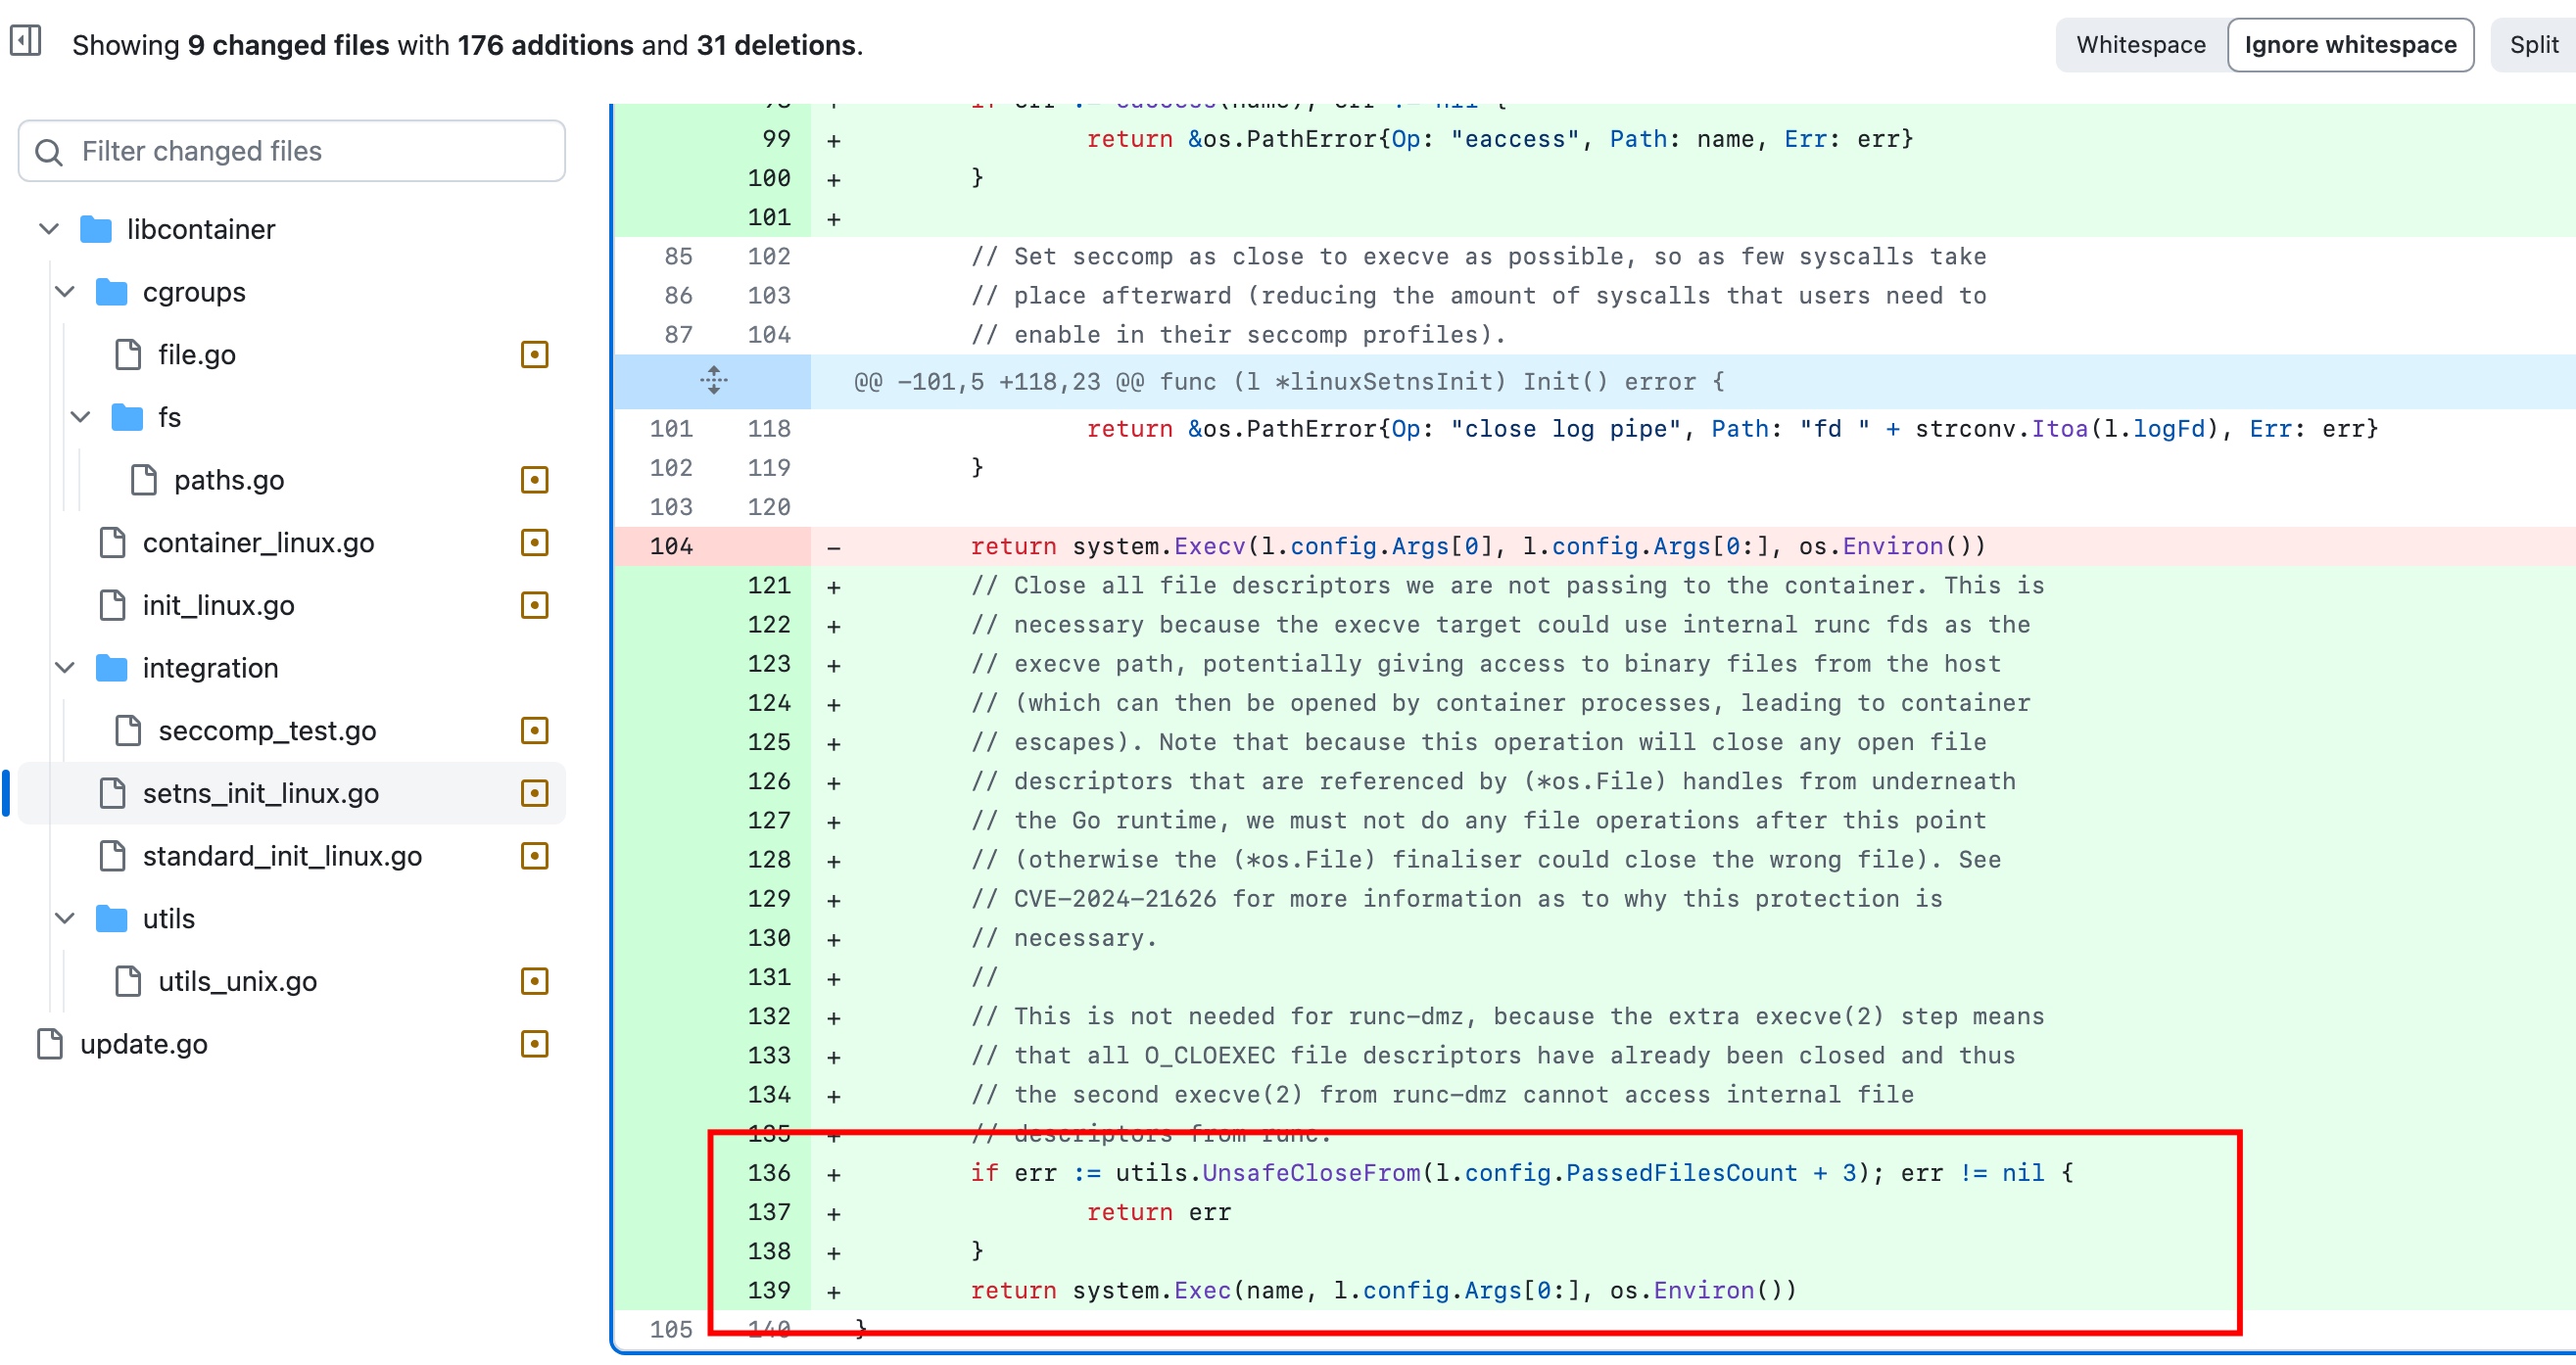Click modified status icon for utils_unix.go
The height and width of the screenshot is (1365, 2576).
pyautogui.click(x=535, y=982)
